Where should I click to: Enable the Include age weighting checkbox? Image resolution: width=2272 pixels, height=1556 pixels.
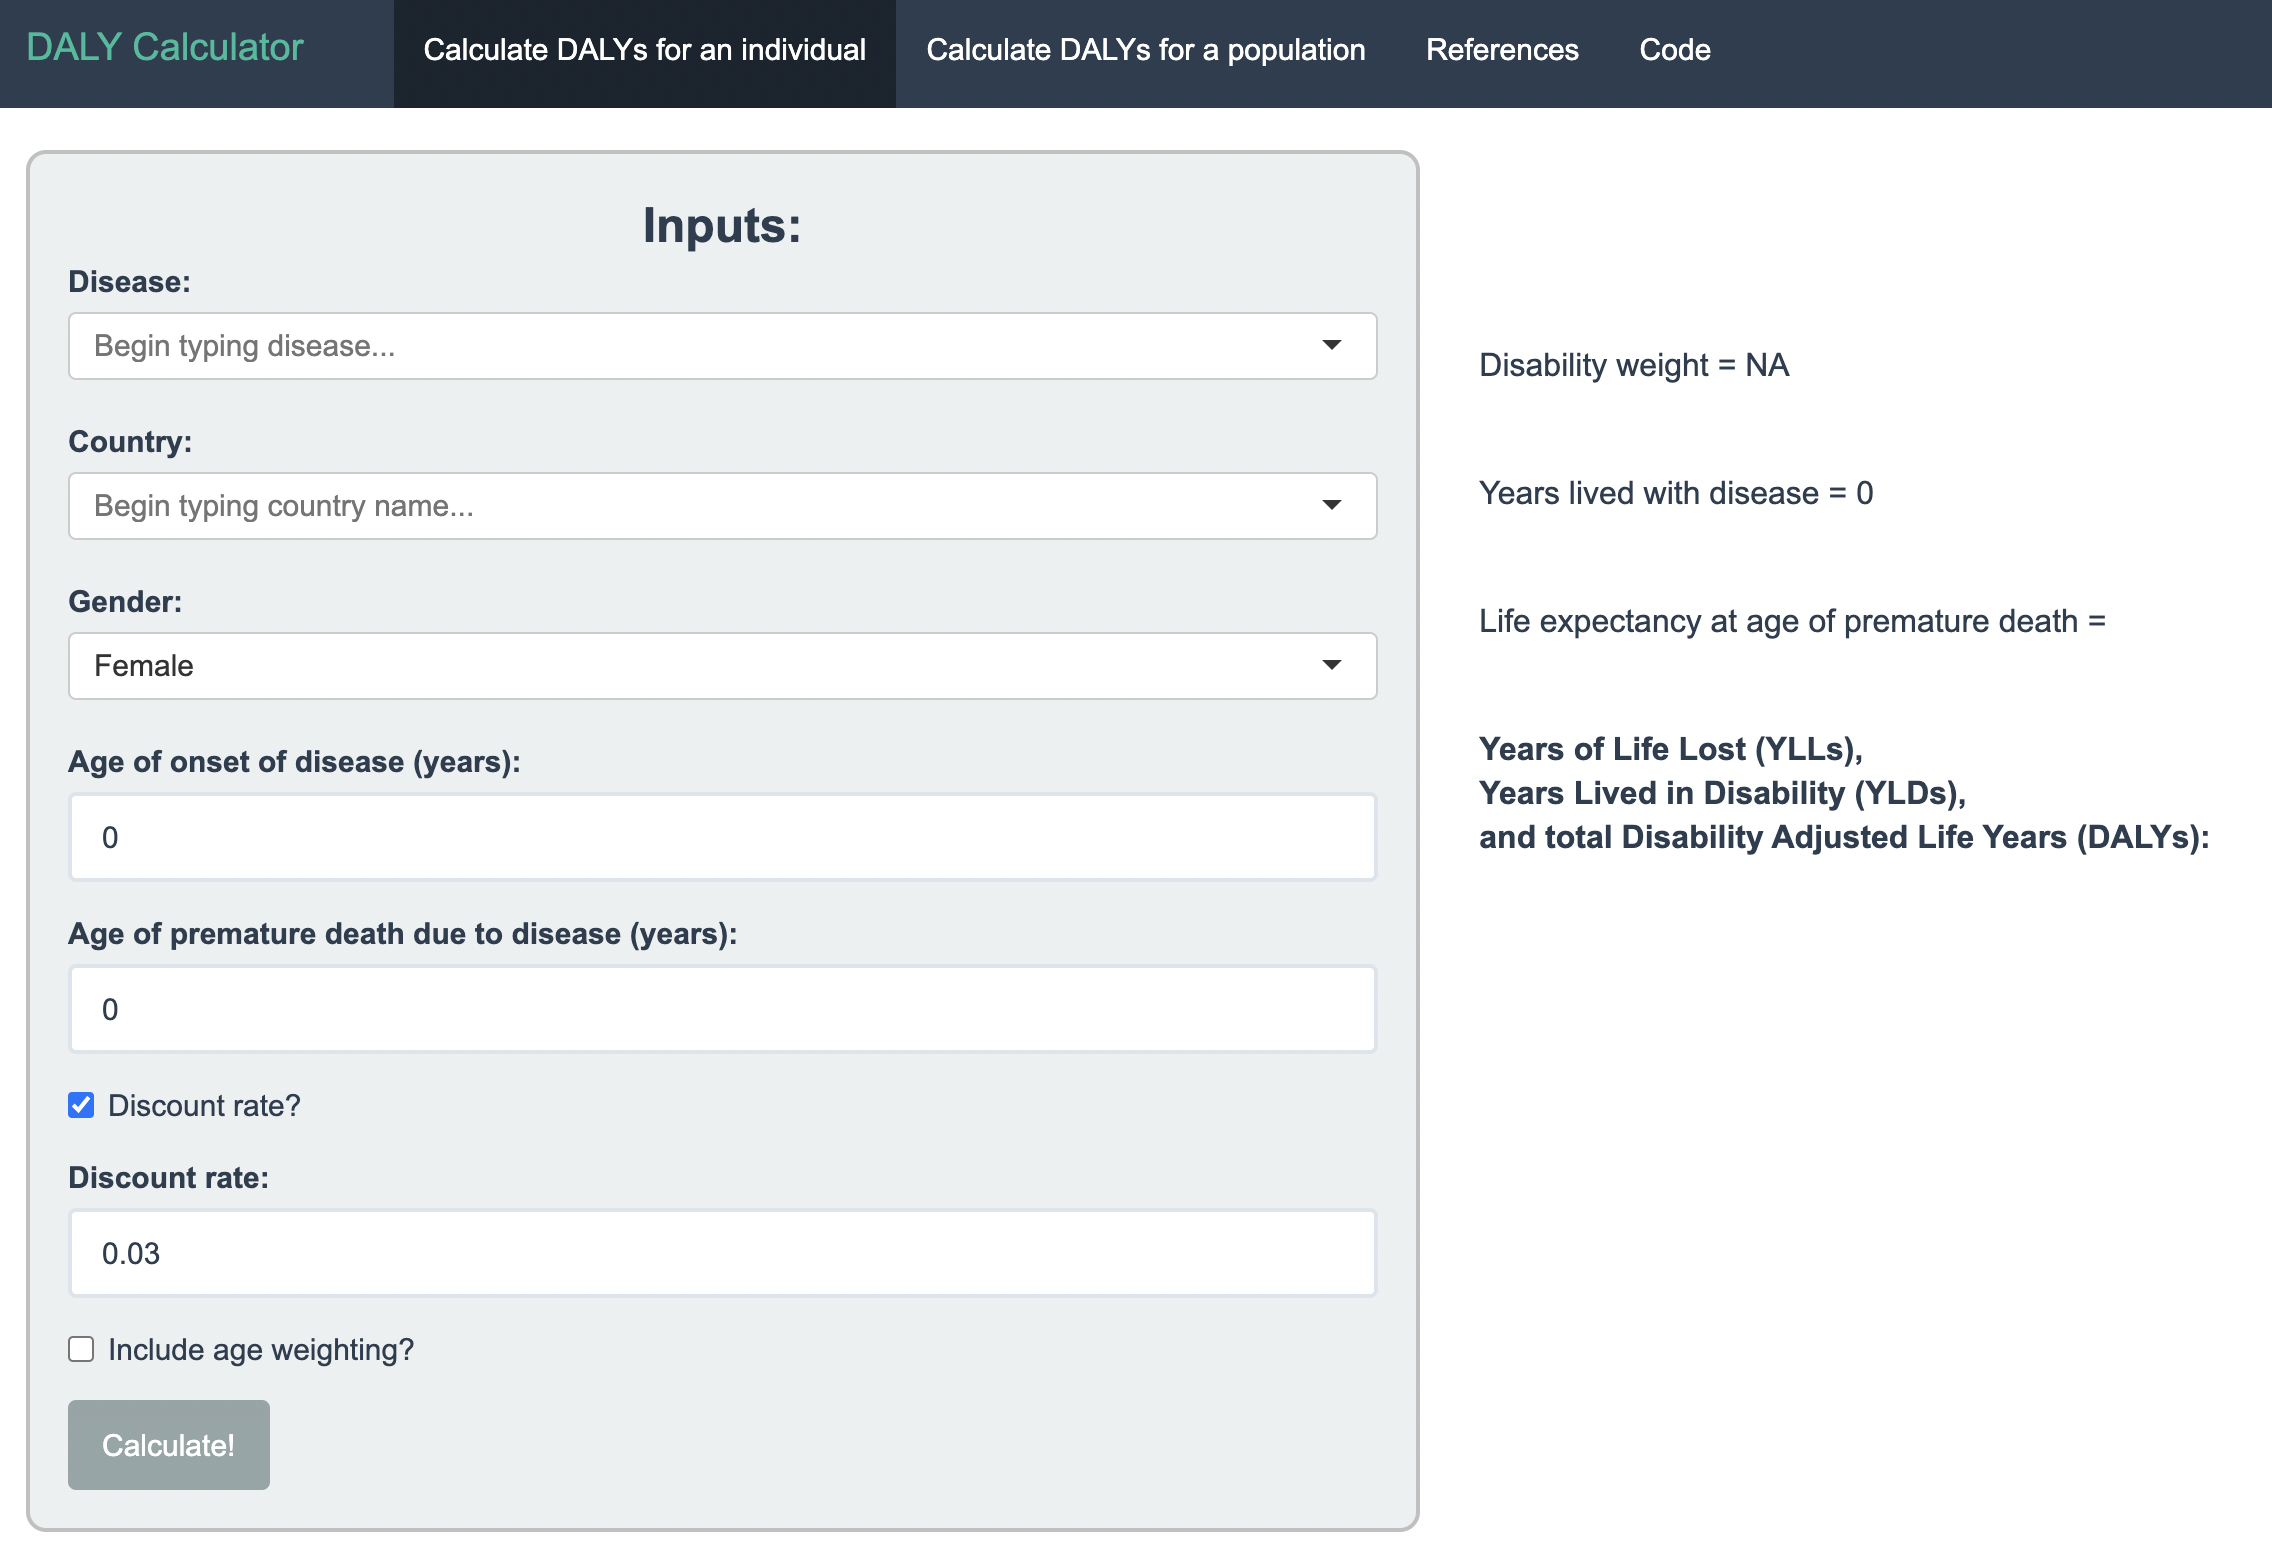pos(82,1349)
